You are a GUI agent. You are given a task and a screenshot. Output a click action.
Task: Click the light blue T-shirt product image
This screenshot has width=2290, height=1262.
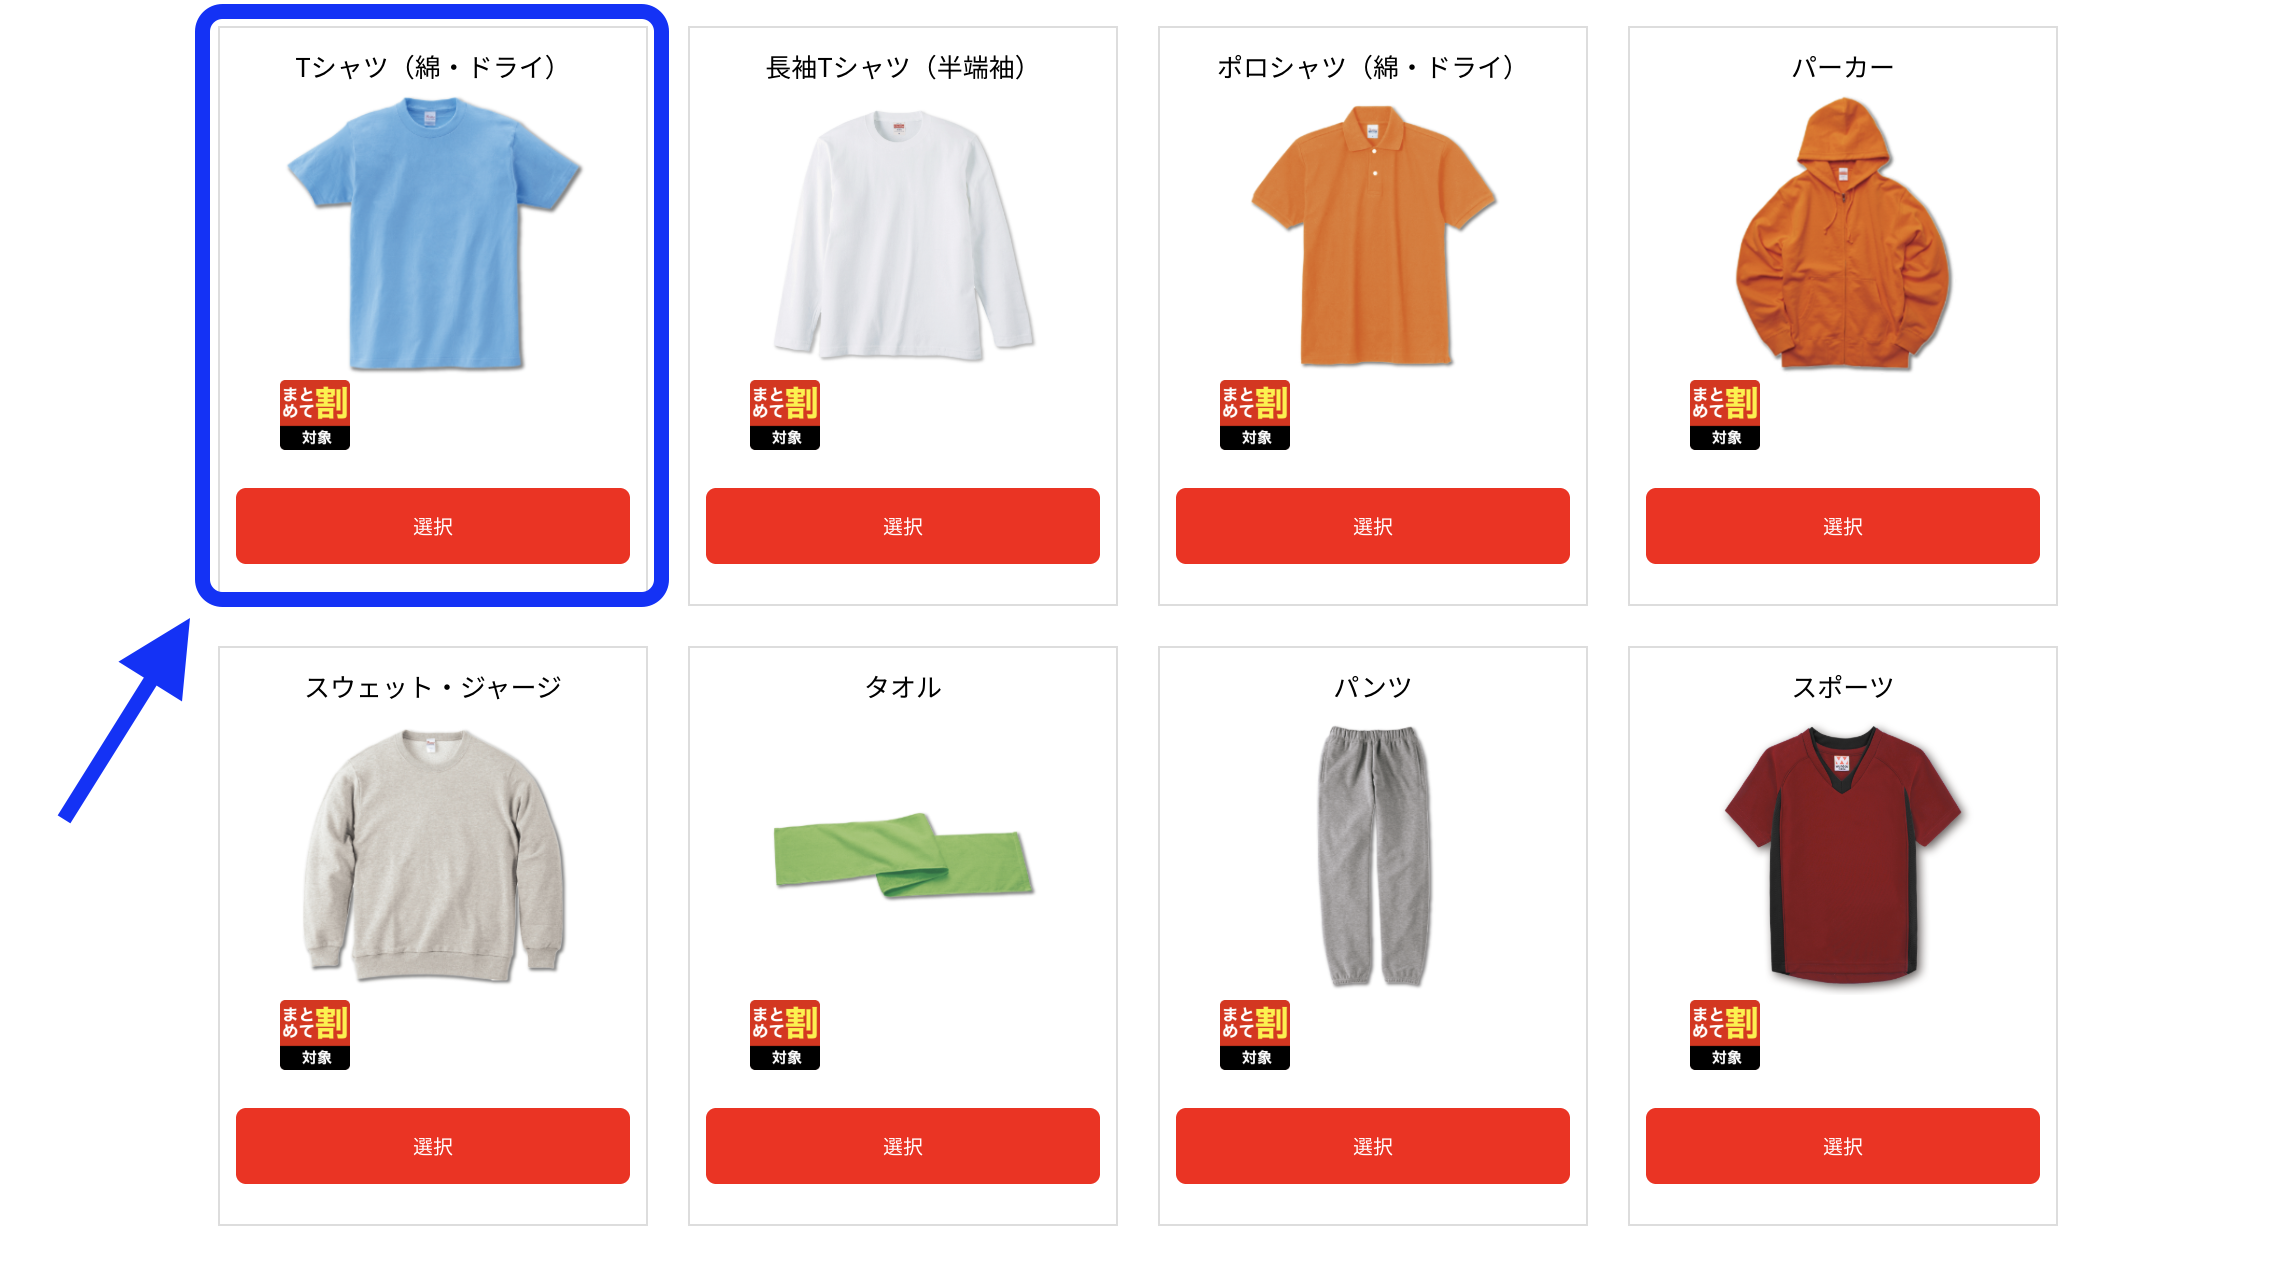pyautogui.click(x=434, y=233)
